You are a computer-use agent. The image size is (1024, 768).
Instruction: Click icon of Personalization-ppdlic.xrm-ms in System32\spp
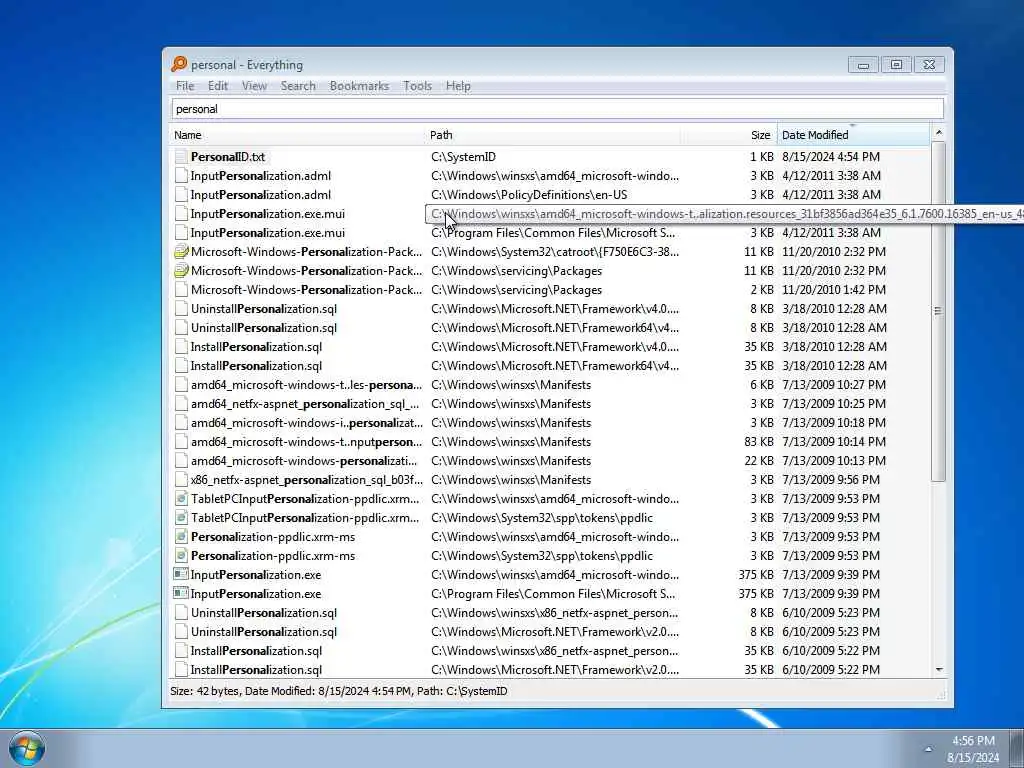point(181,556)
